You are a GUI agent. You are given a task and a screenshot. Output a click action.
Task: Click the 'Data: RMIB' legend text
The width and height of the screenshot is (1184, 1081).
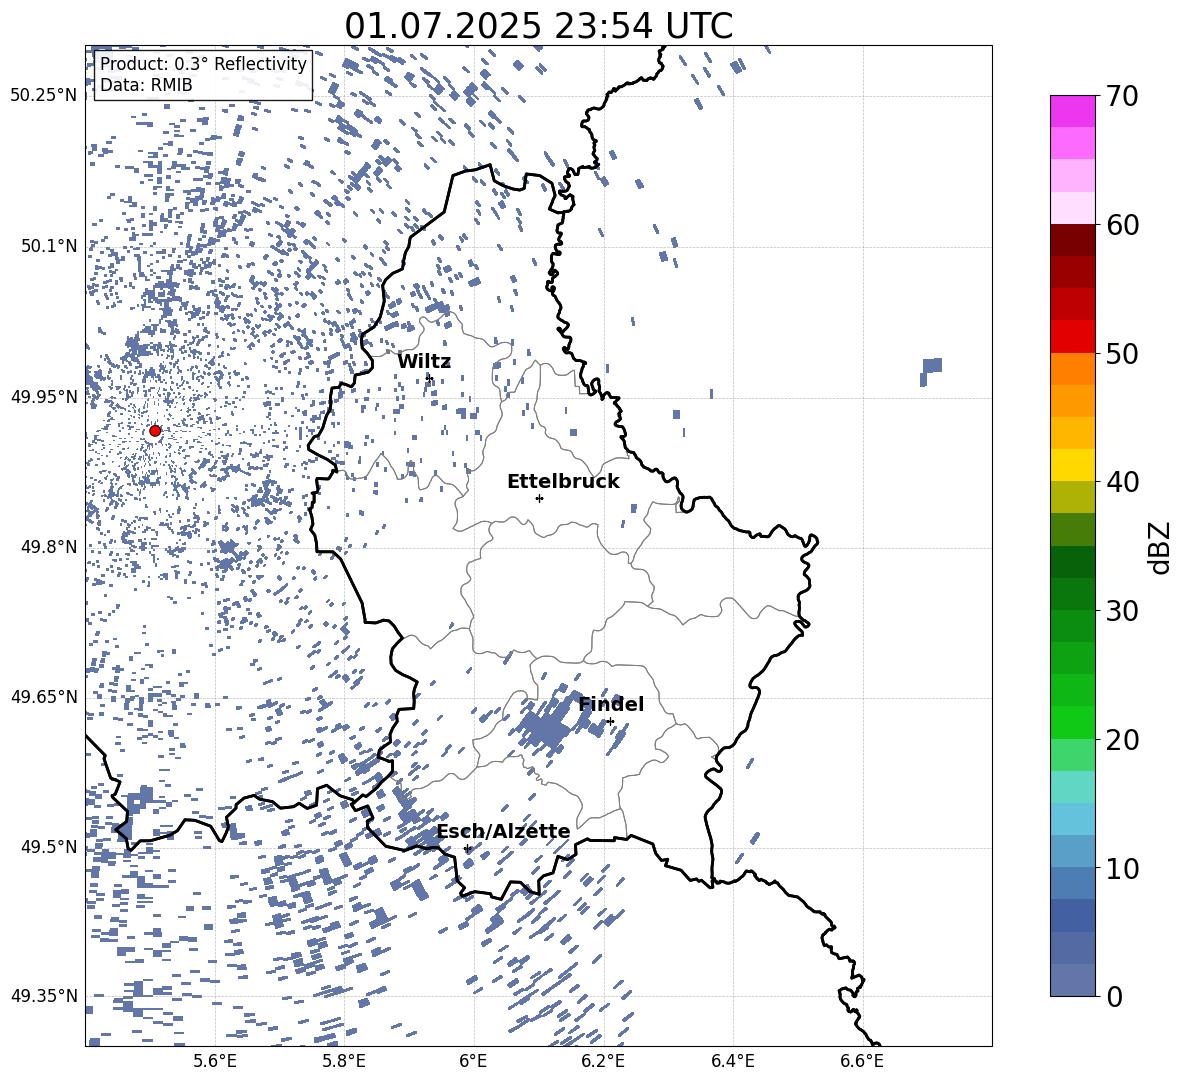[146, 85]
